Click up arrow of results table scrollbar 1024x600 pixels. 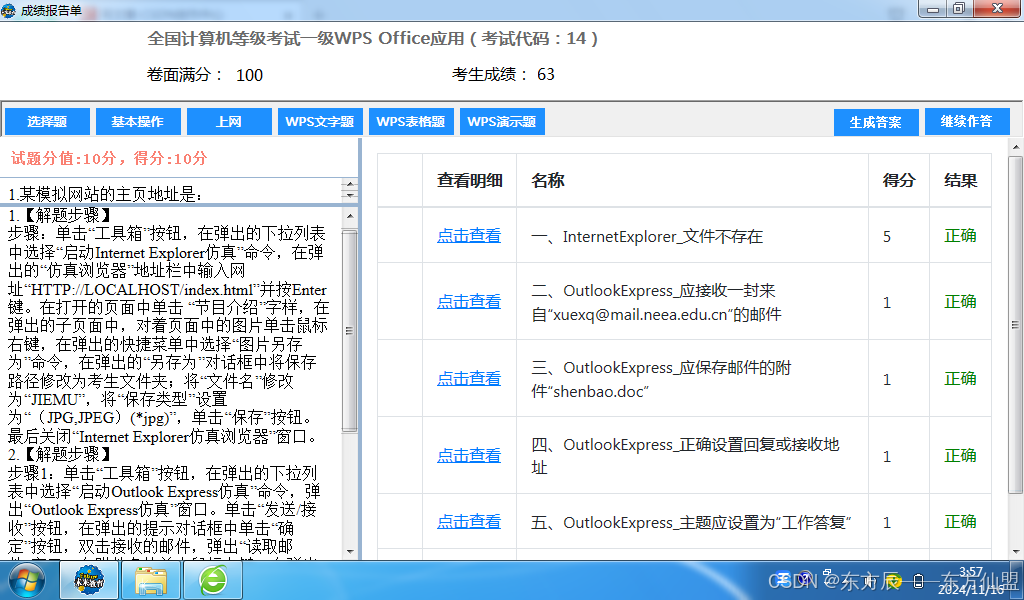point(1016,148)
